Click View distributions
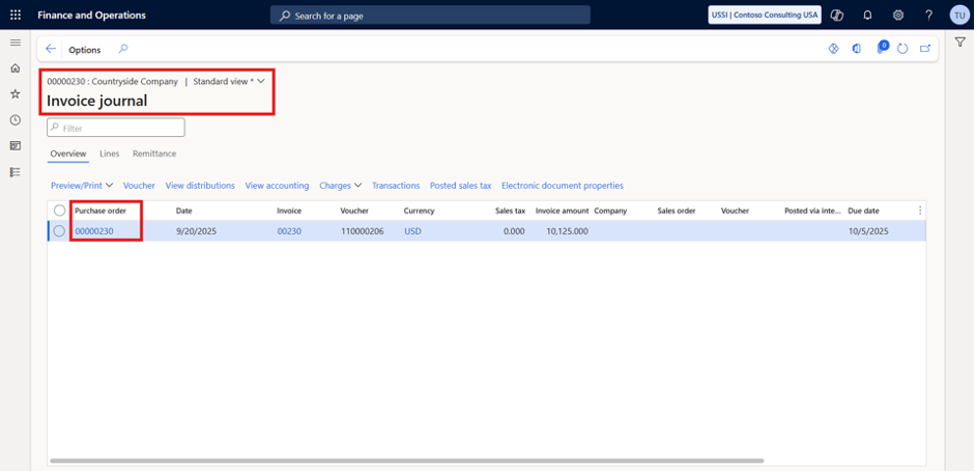 point(200,186)
